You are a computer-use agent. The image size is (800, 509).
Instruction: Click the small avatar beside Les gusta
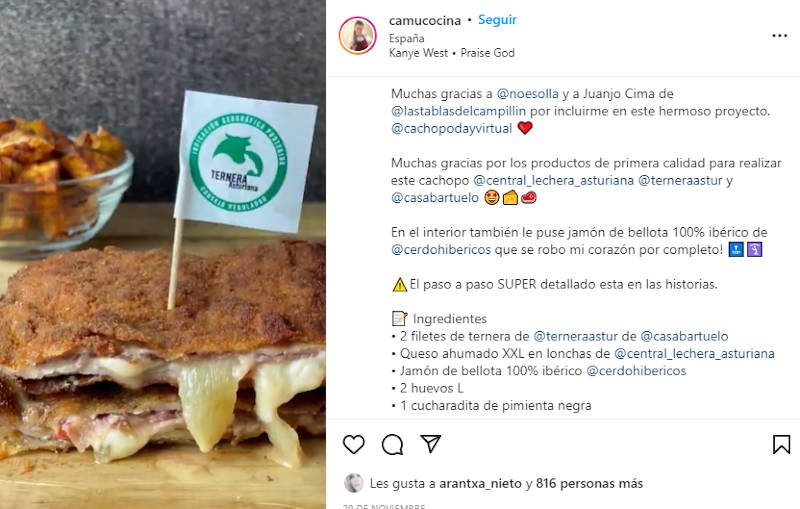tap(354, 483)
